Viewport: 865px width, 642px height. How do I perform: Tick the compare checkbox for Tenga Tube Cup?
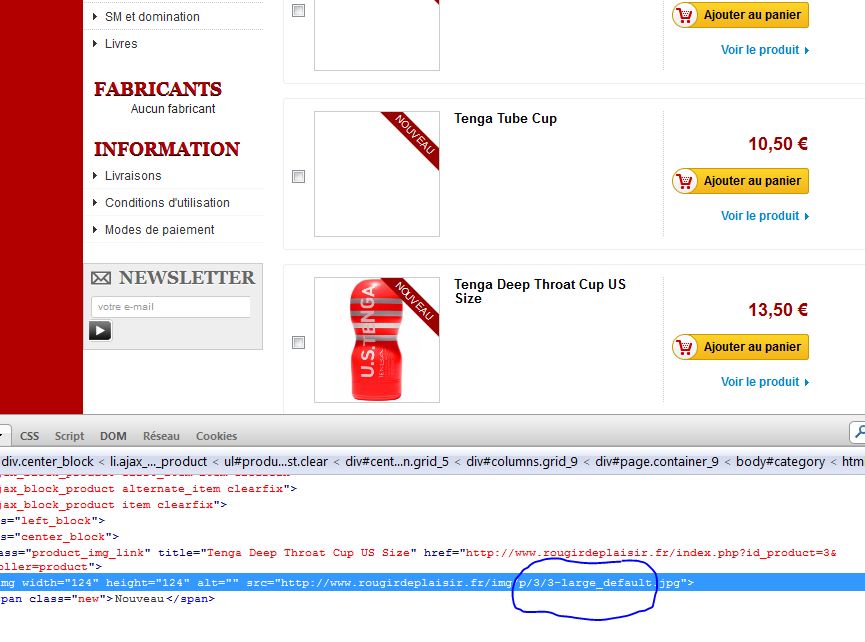point(298,176)
